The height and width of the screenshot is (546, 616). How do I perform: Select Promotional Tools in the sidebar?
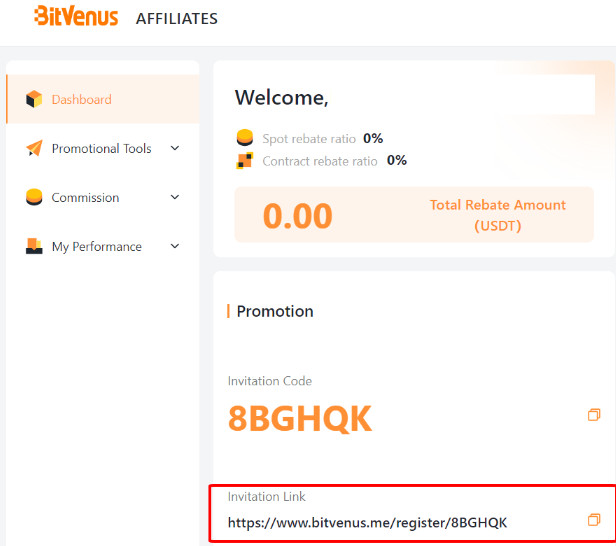[x=101, y=148]
